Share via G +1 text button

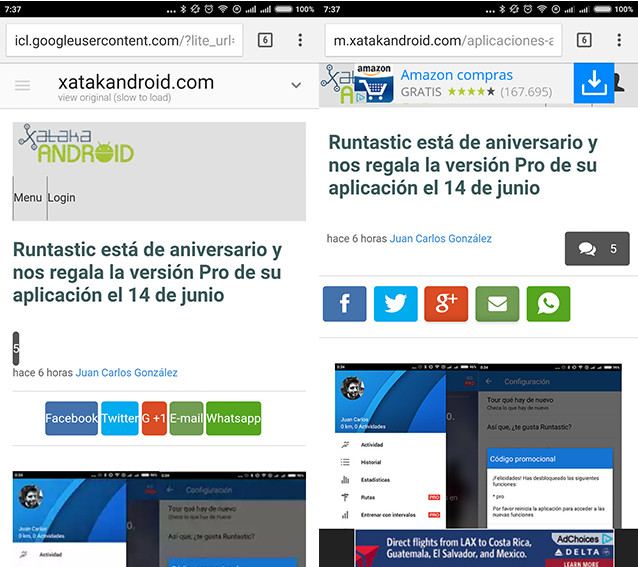[x=154, y=418]
